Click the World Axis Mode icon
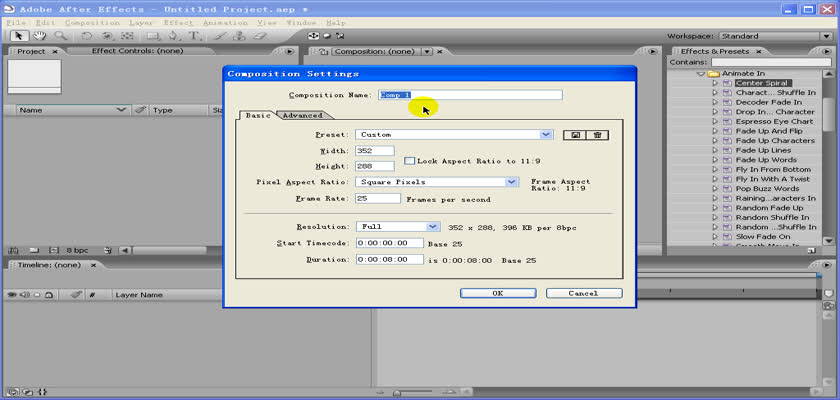Image resolution: width=840 pixels, height=400 pixels. point(327,36)
